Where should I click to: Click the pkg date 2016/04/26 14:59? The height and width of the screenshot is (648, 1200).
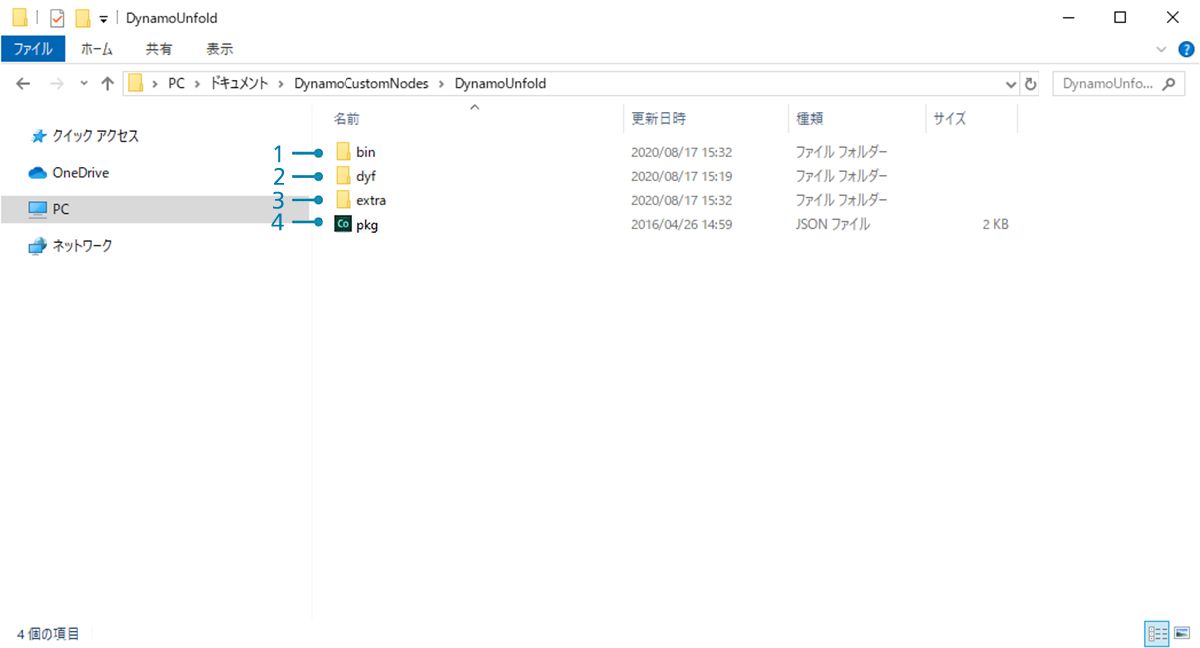tap(682, 225)
